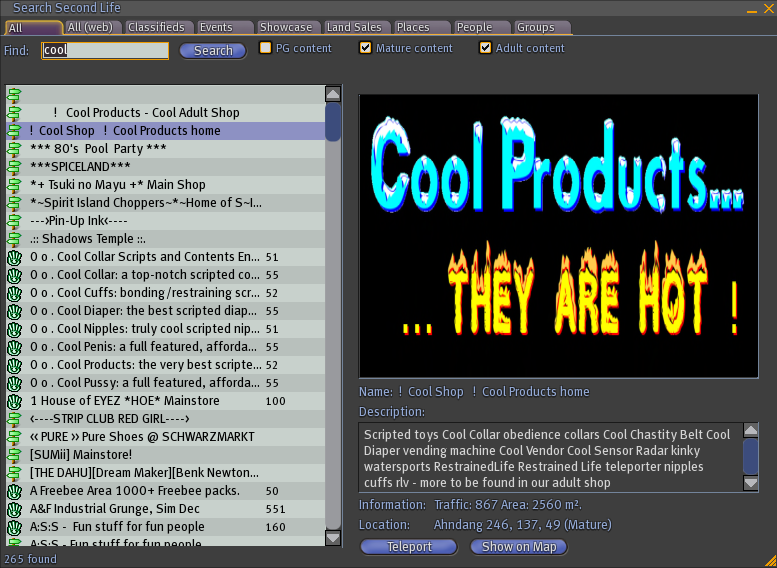This screenshot has height=568, width=777.
Task: Click results list scroll up arrow
Action: 333,94
